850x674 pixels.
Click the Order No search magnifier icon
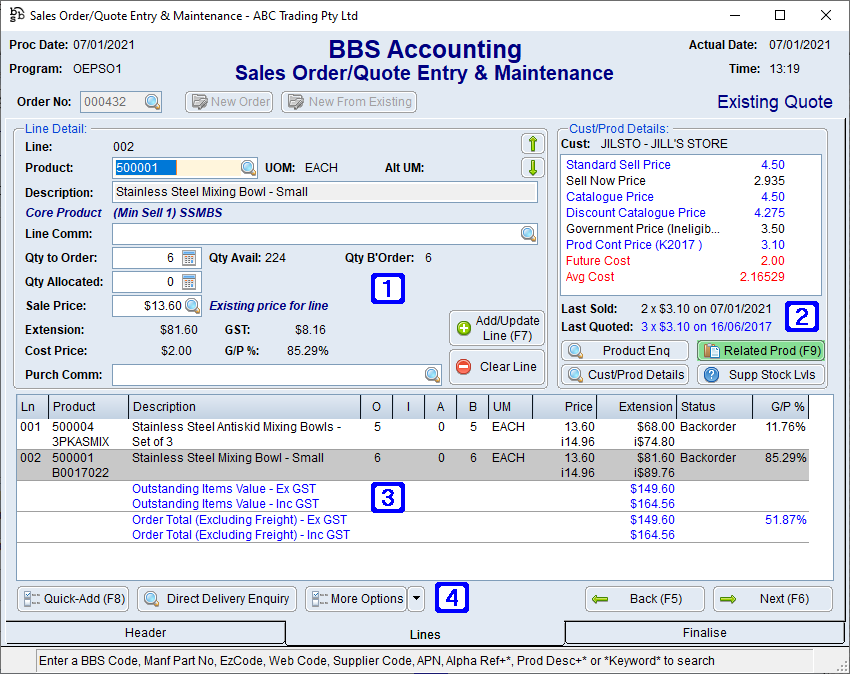[x=152, y=102]
